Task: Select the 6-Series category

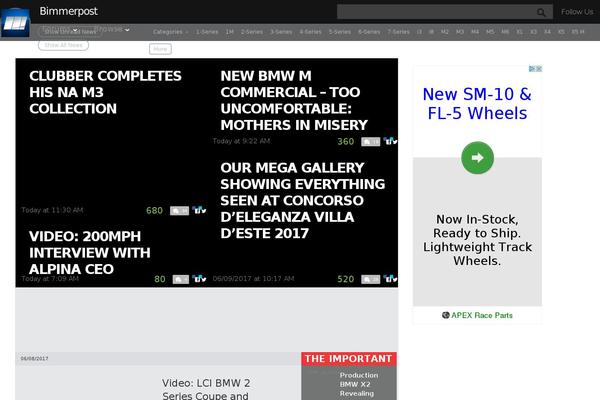Action: pos(369,32)
